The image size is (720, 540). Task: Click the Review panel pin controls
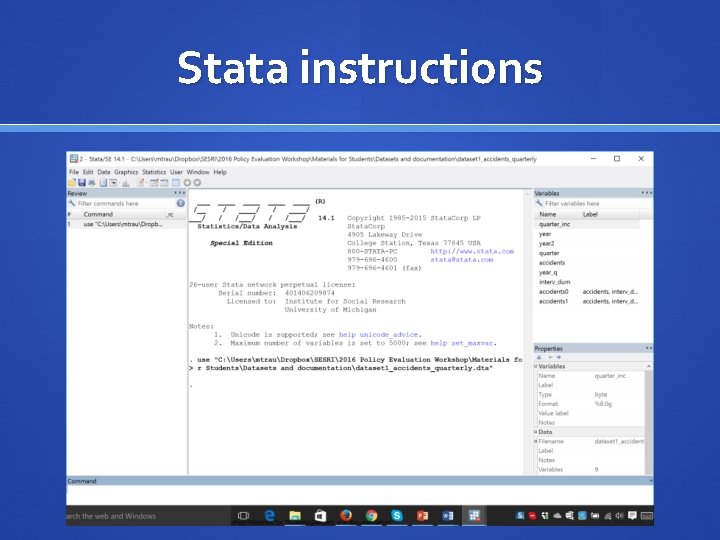(x=180, y=193)
